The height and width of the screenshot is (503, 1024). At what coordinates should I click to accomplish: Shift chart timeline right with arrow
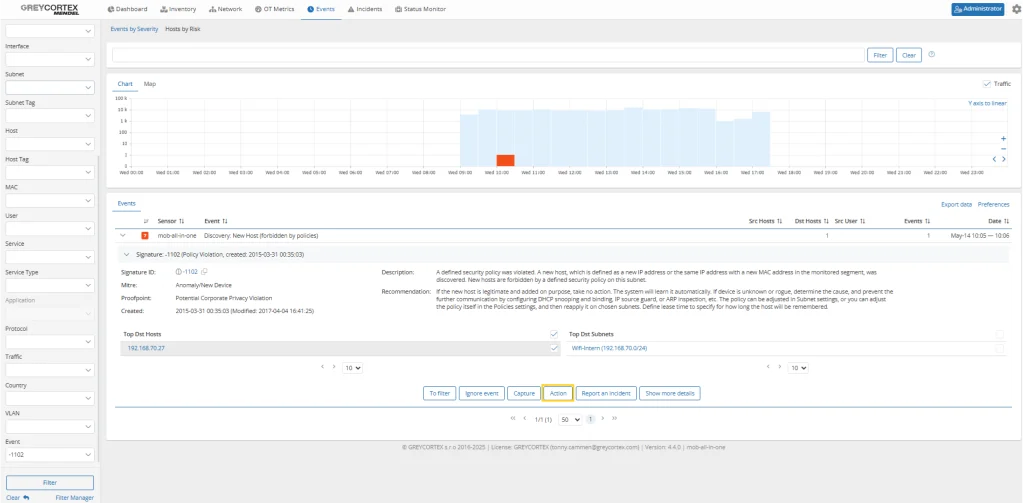(1004, 159)
